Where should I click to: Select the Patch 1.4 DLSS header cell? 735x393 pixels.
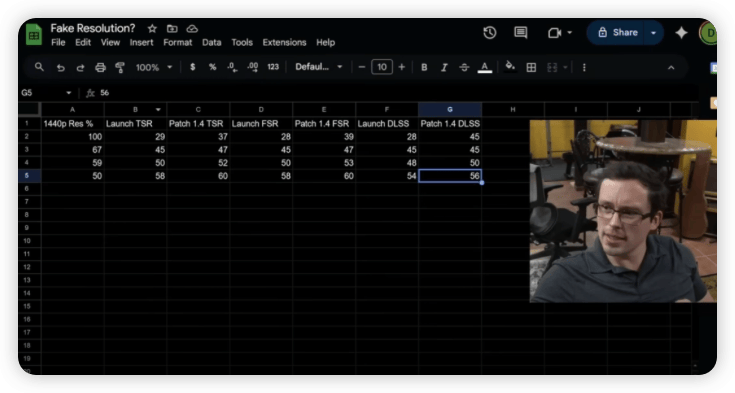point(450,123)
